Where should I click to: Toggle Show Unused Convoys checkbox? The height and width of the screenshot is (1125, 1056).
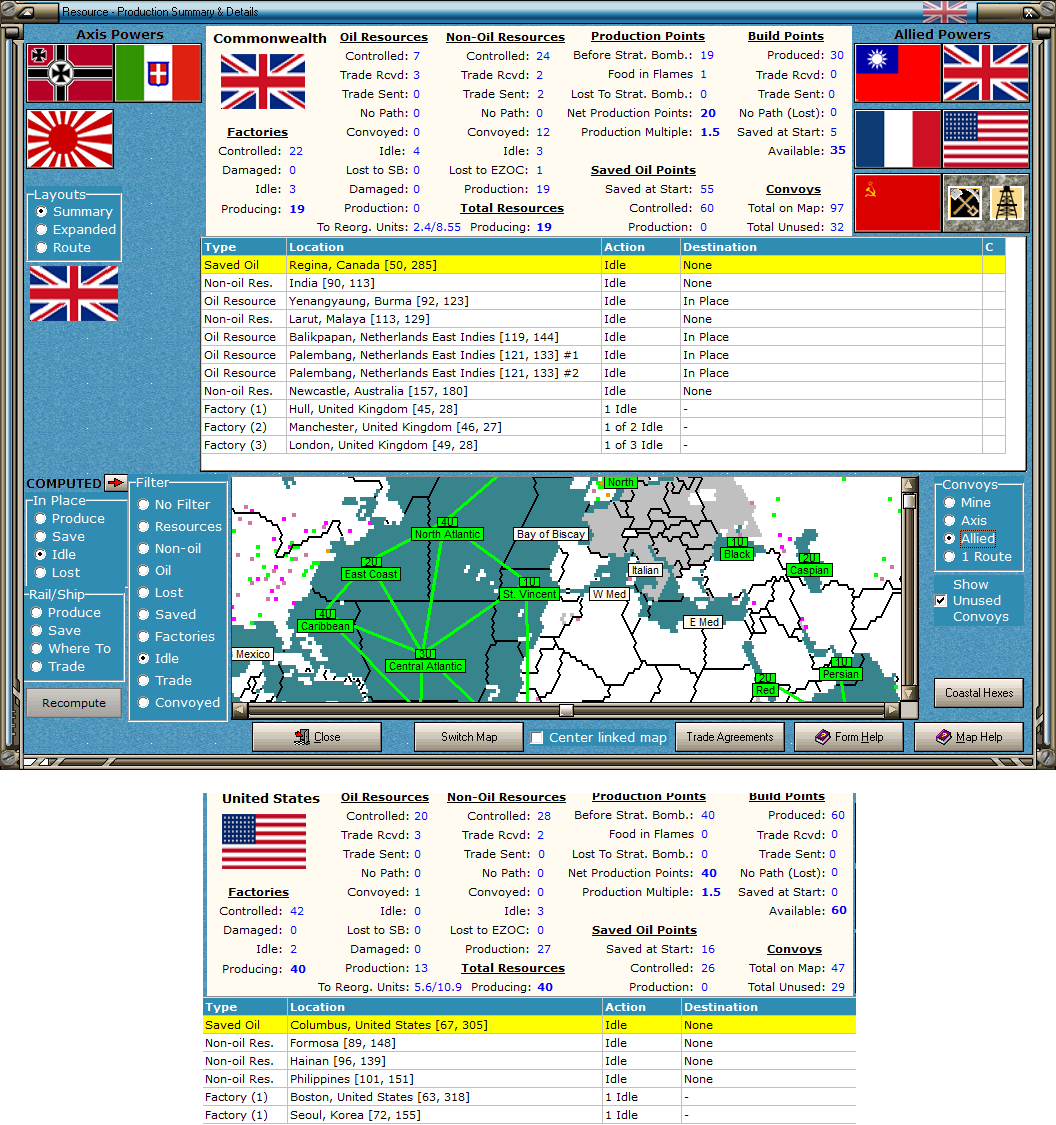click(940, 601)
